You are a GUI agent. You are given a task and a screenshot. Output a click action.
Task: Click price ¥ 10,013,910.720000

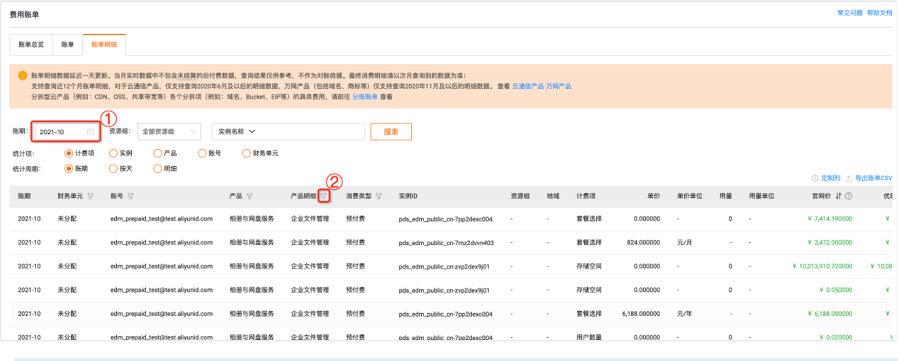pyautogui.click(x=823, y=266)
